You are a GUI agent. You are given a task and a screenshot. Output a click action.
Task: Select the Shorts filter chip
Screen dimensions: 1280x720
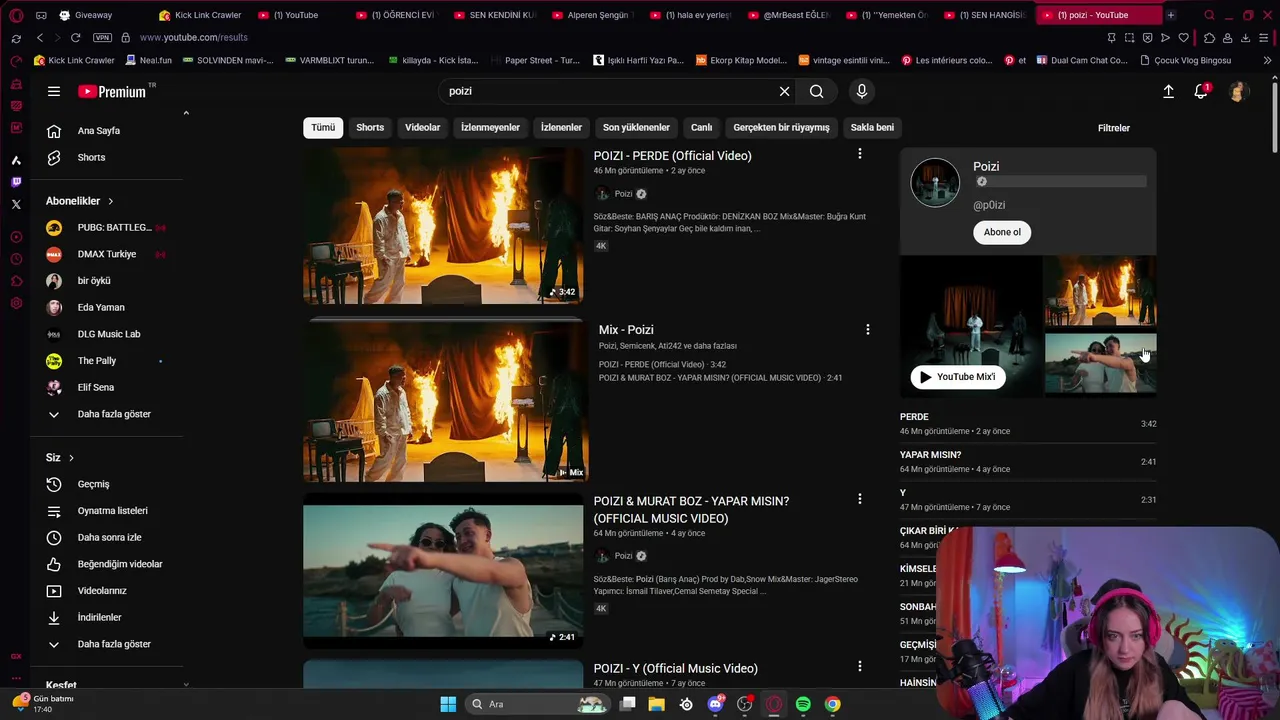[370, 127]
